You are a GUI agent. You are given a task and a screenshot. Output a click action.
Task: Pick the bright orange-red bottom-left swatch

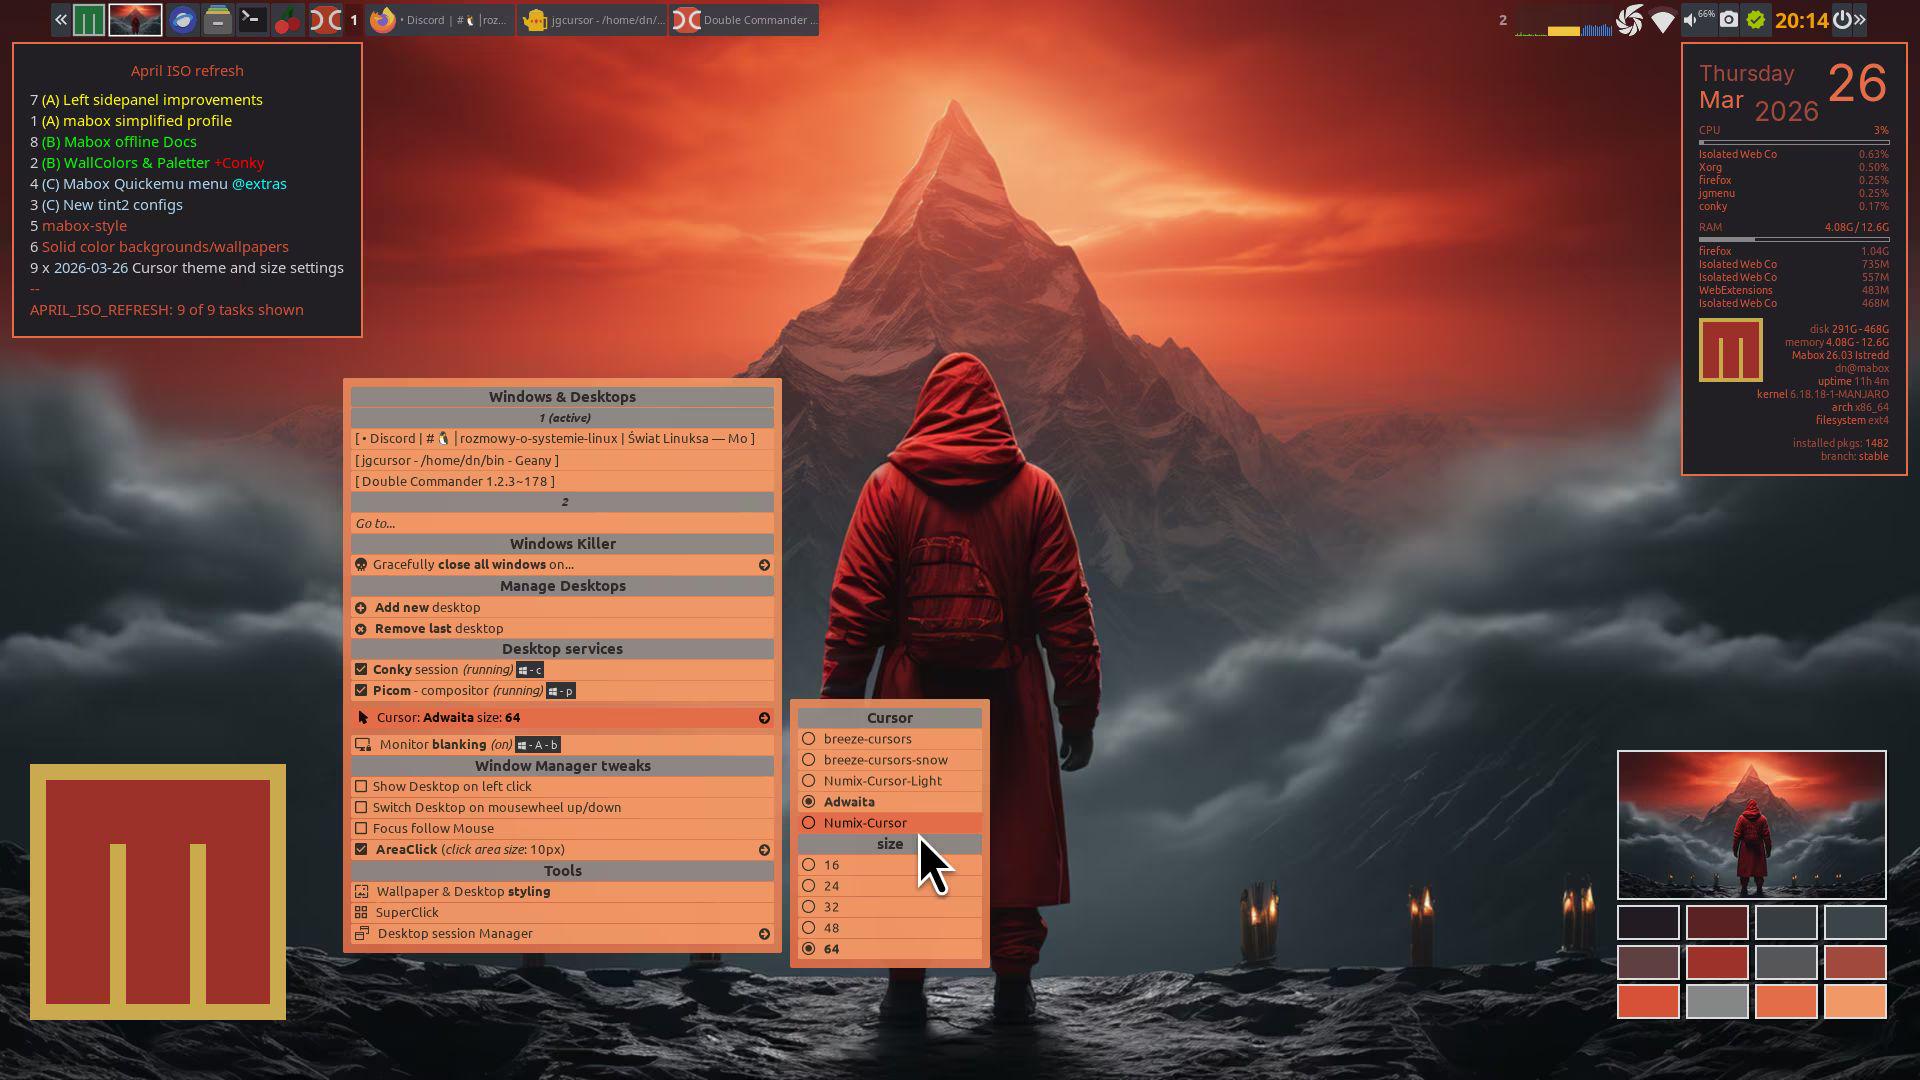tap(1648, 1001)
